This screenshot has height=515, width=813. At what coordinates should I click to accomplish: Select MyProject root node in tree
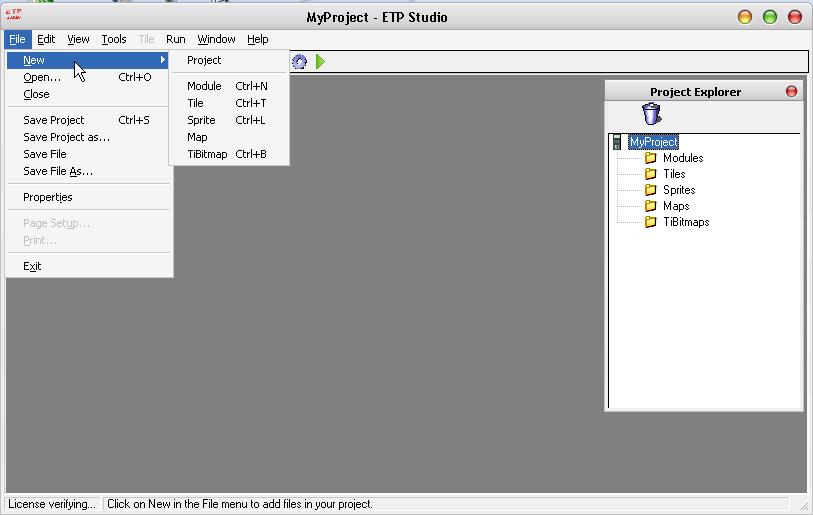(653, 142)
